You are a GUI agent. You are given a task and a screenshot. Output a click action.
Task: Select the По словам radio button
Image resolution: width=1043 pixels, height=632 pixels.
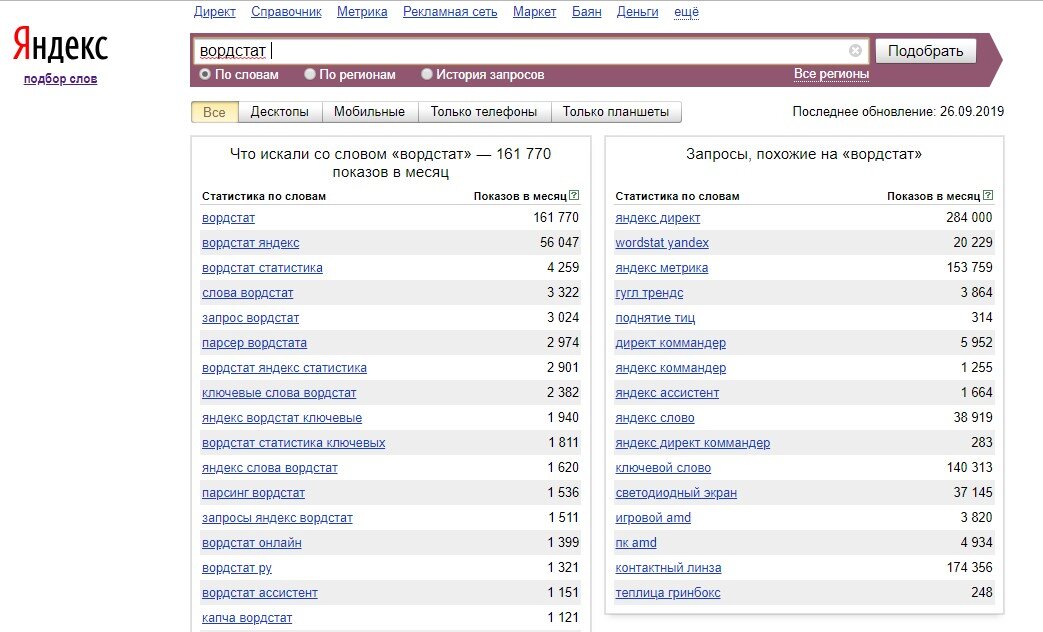coord(205,75)
